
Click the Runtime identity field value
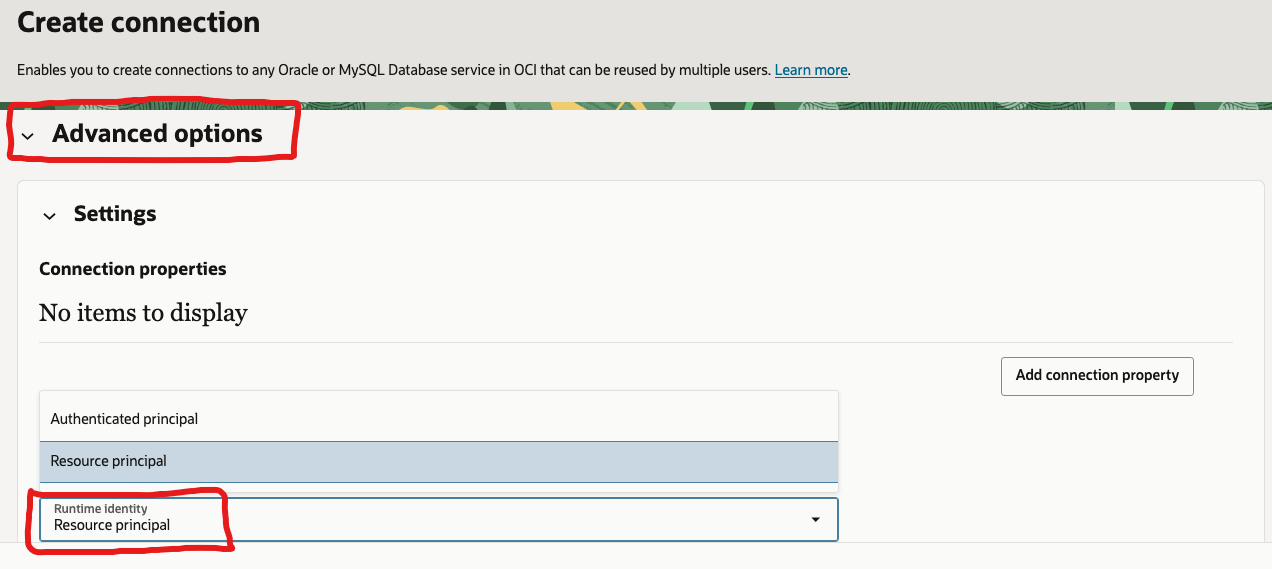112,525
